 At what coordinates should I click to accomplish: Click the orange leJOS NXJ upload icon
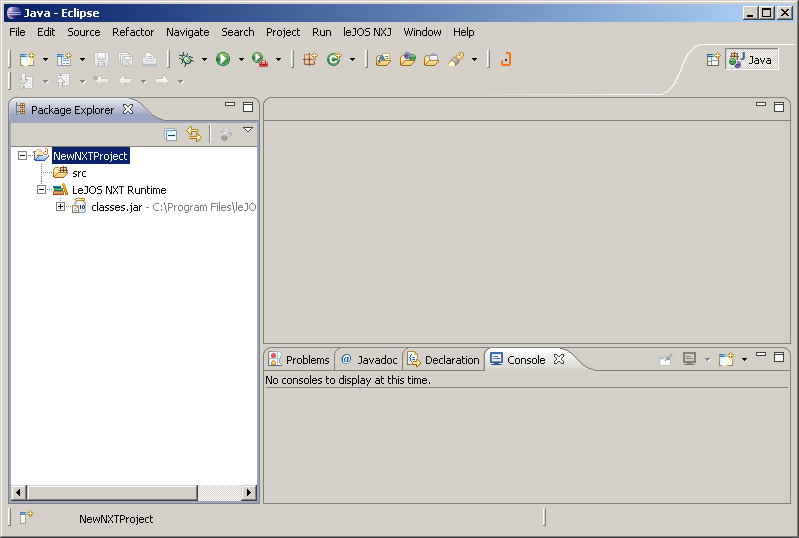(x=505, y=60)
